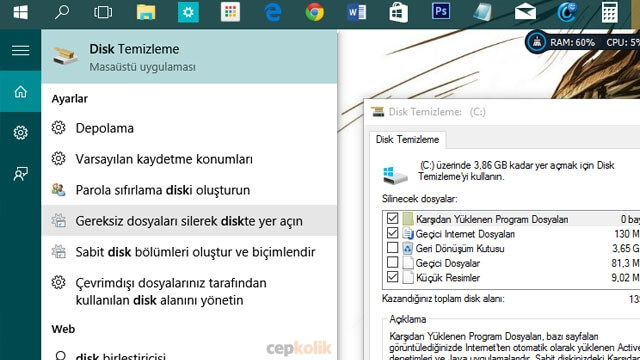
Task: Click Disk Temizleme (C:) window title icon
Action: point(378,111)
